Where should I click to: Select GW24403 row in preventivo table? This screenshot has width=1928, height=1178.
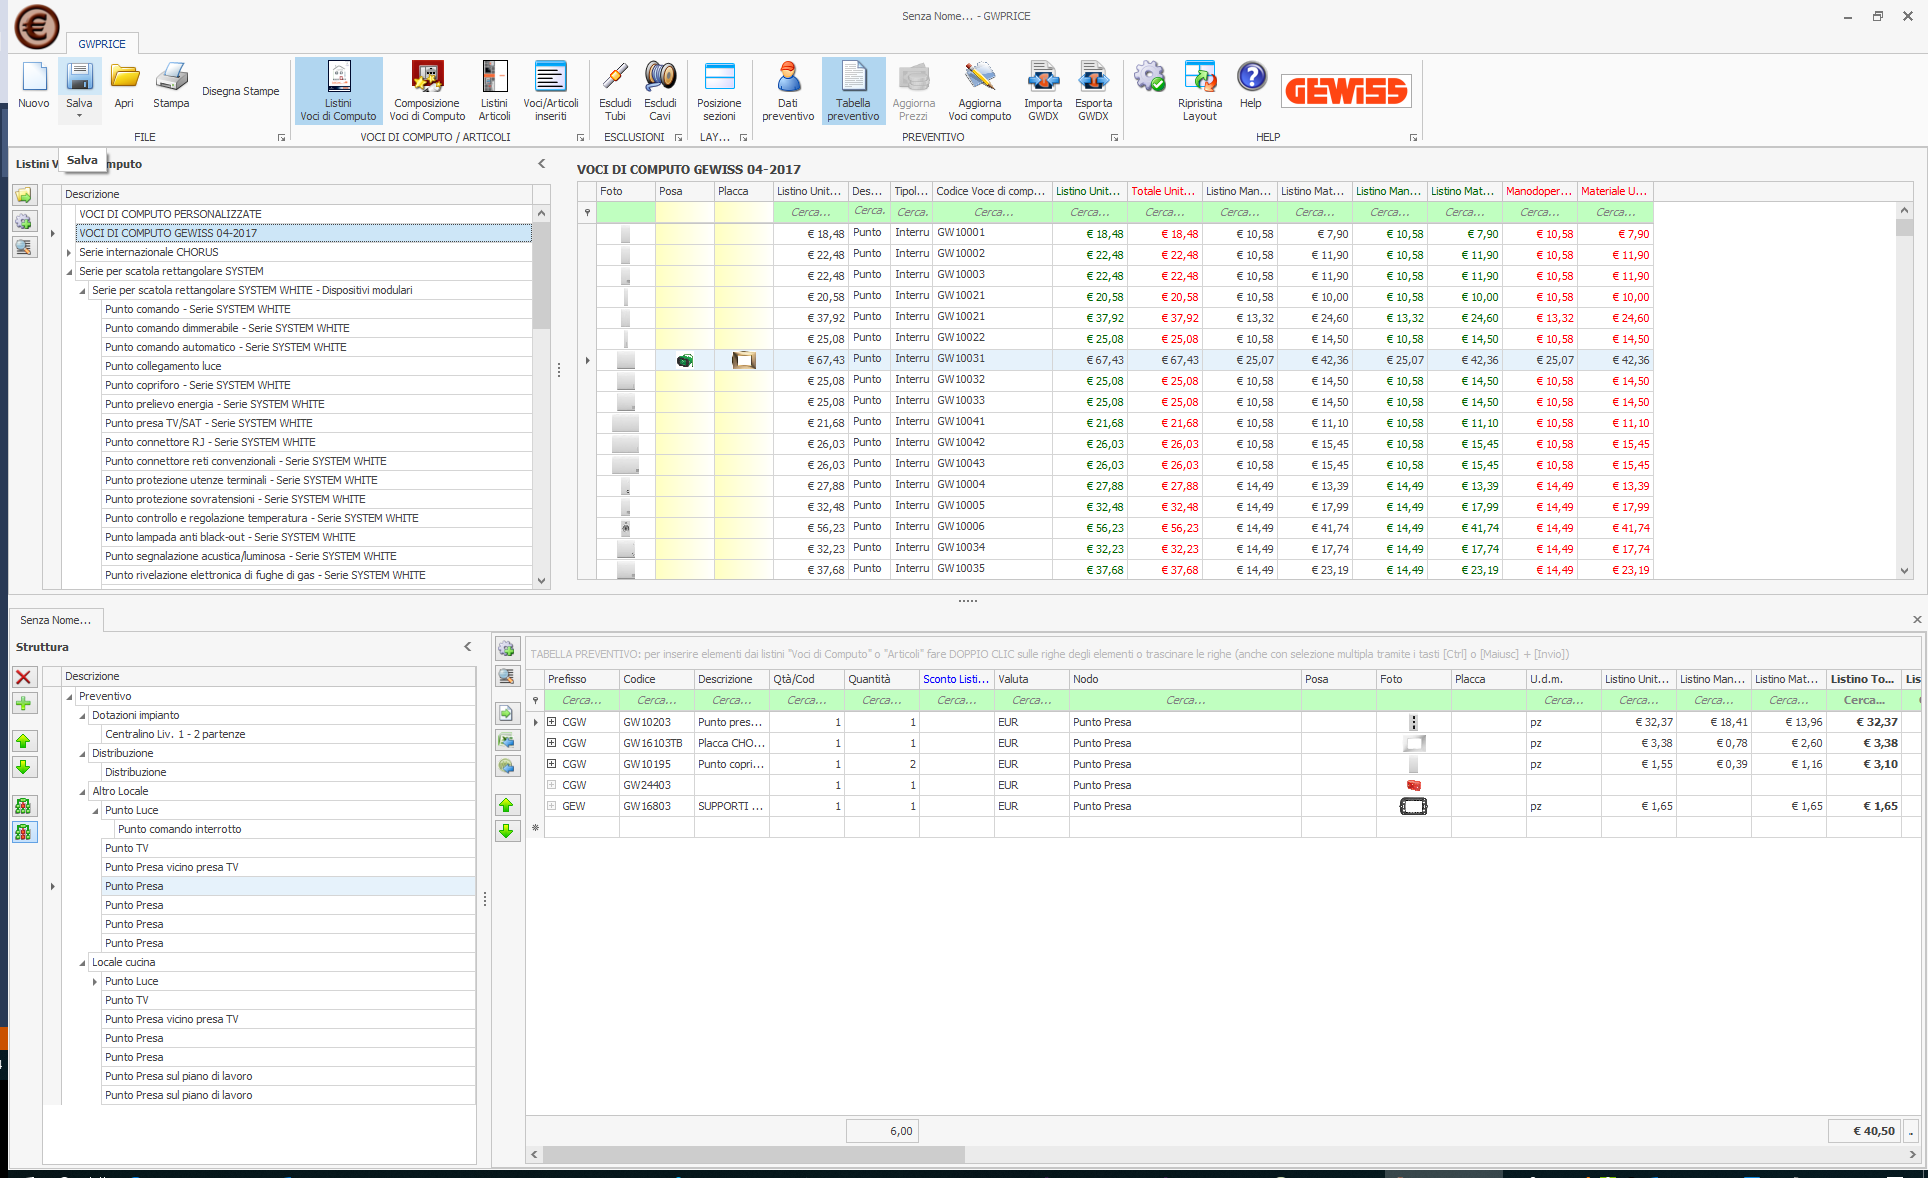(1230, 785)
